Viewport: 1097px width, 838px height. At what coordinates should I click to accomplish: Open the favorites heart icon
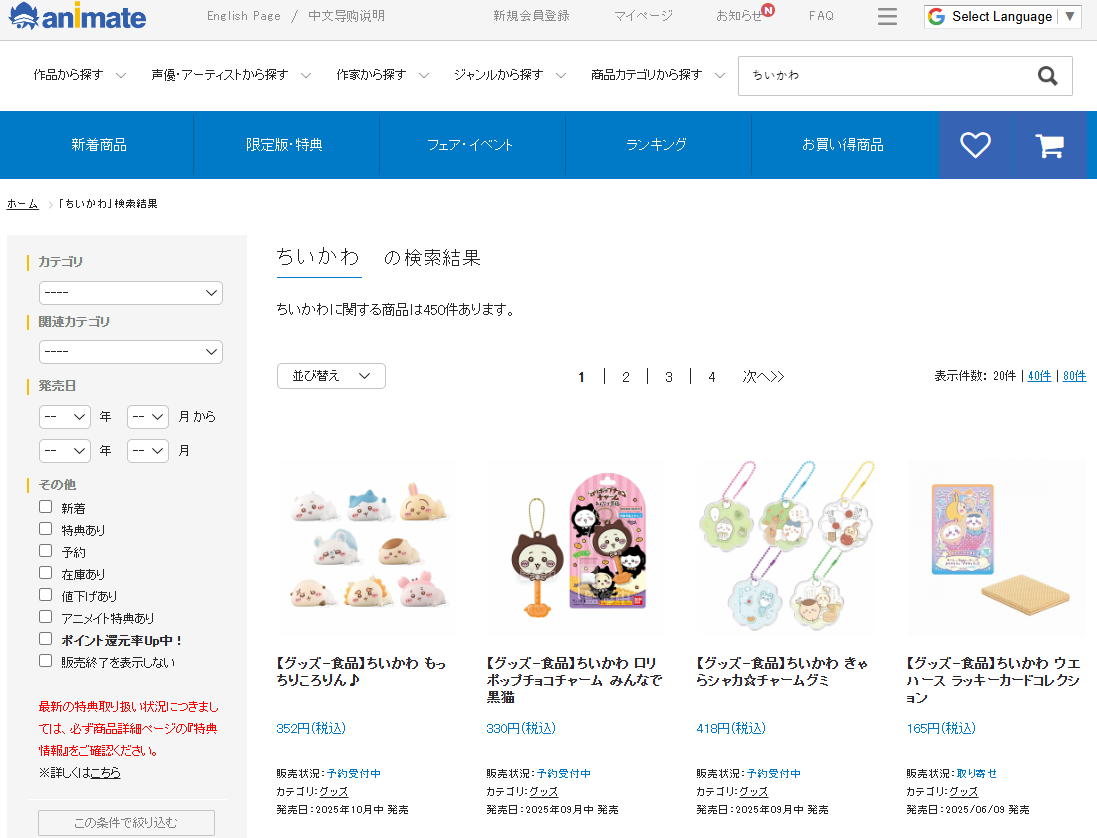coord(975,145)
